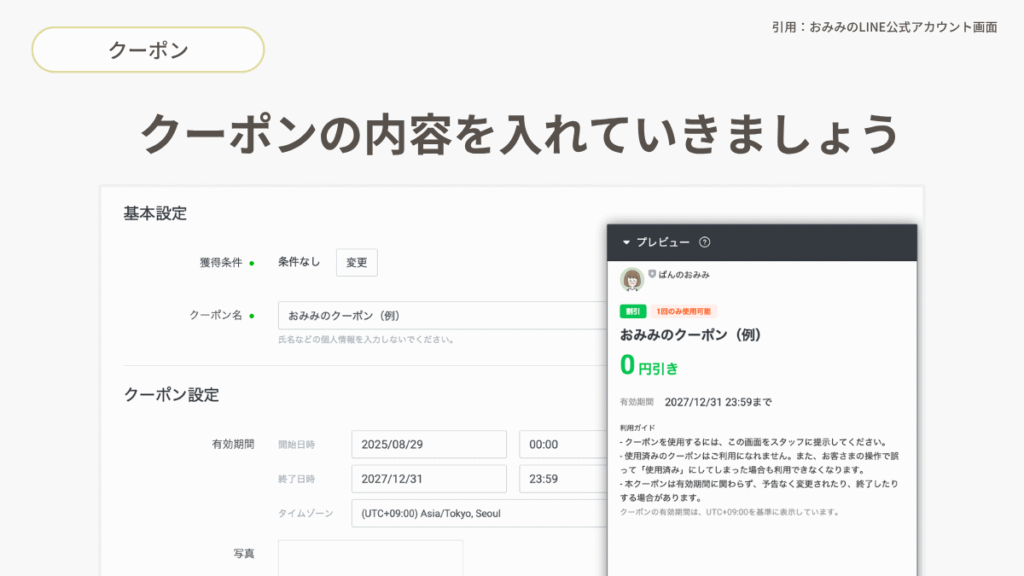Click the green required dot beside 獲得条件
This screenshot has height=576, width=1024.
pyautogui.click(x=252, y=263)
